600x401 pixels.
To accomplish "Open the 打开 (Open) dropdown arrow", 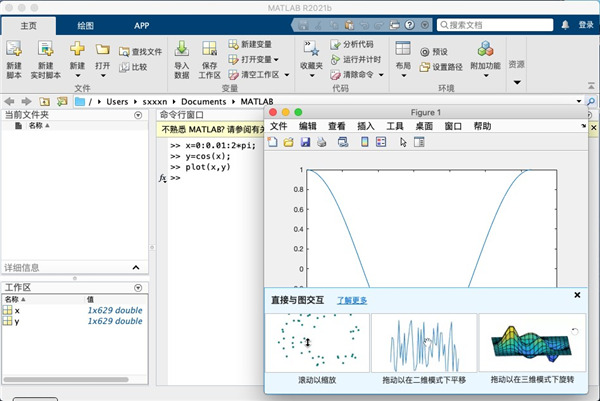I will (x=103, y=75).
